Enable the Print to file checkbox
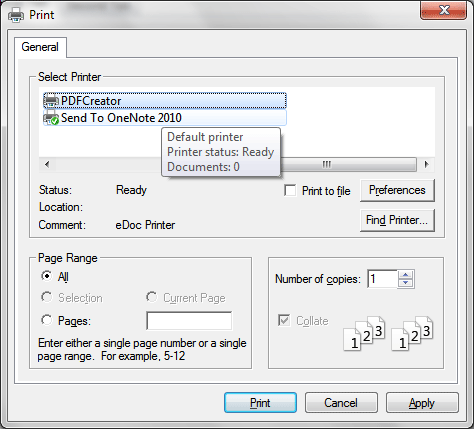This screenshot has width=474, height=429. (290, 191)
